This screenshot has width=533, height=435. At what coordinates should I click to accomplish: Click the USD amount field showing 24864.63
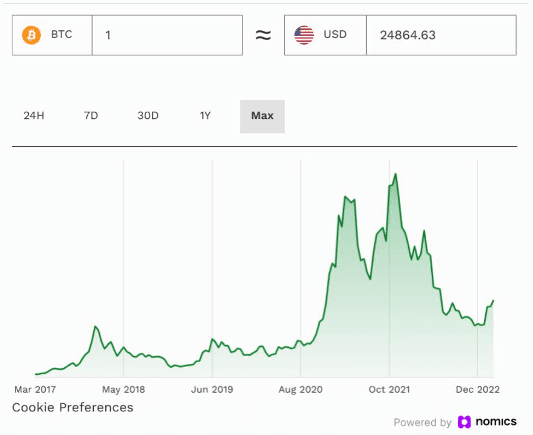pyautogui.click(x=441, y=35)
